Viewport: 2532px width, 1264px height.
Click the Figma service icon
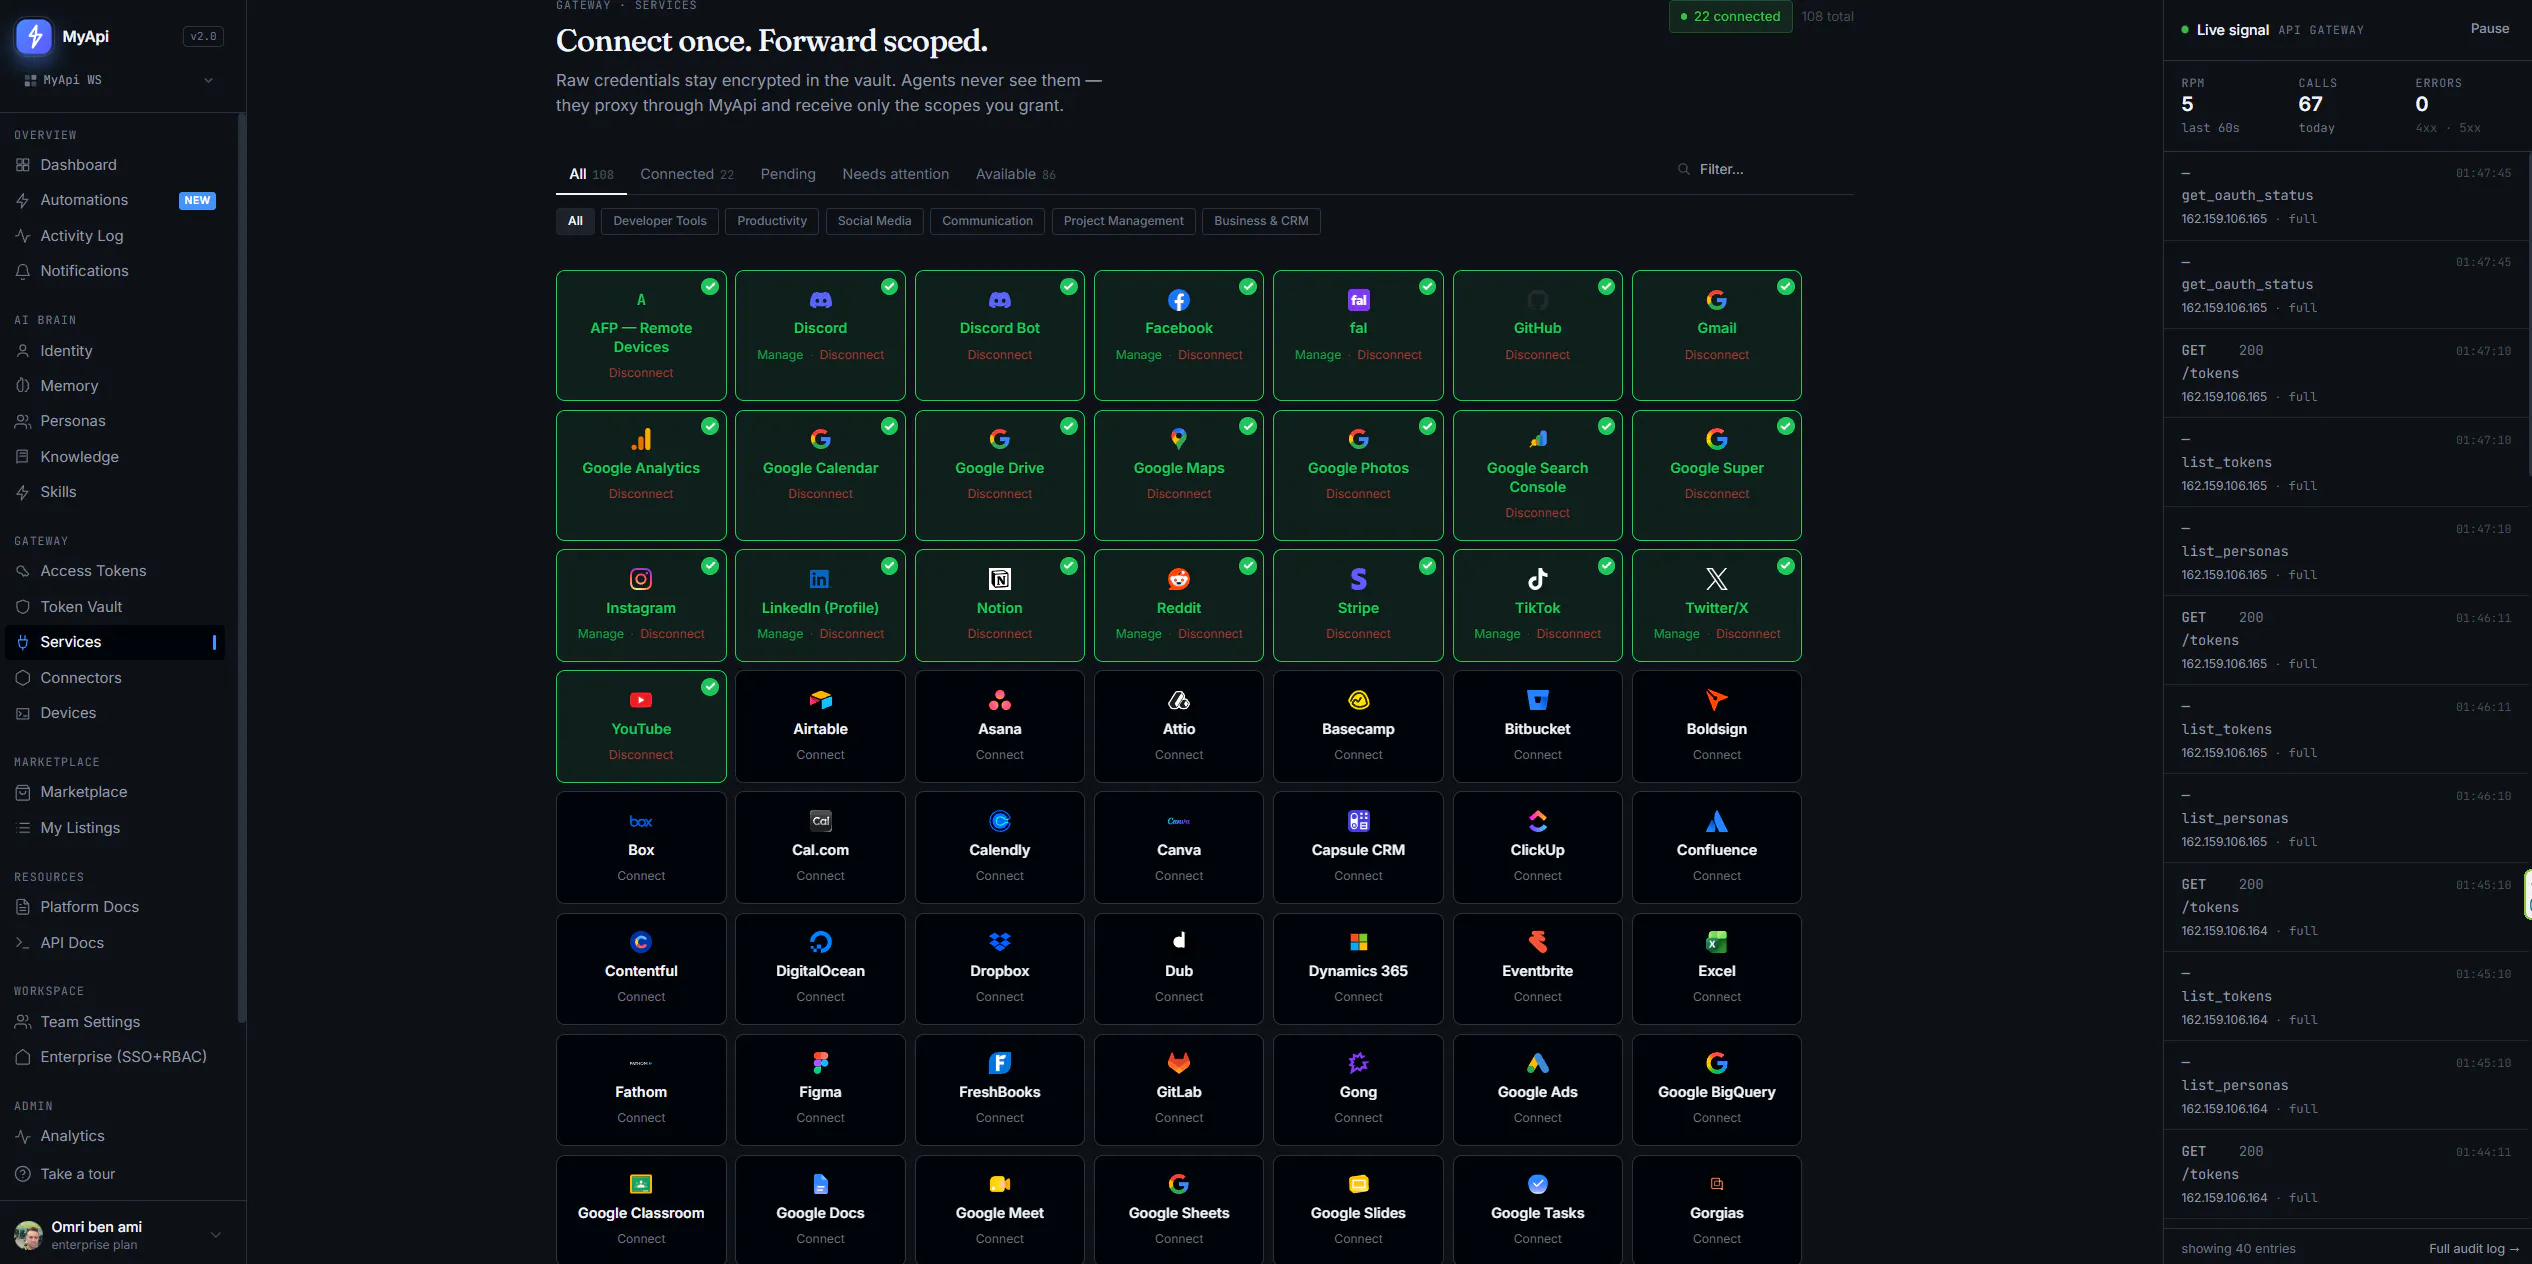[820, 1063]
